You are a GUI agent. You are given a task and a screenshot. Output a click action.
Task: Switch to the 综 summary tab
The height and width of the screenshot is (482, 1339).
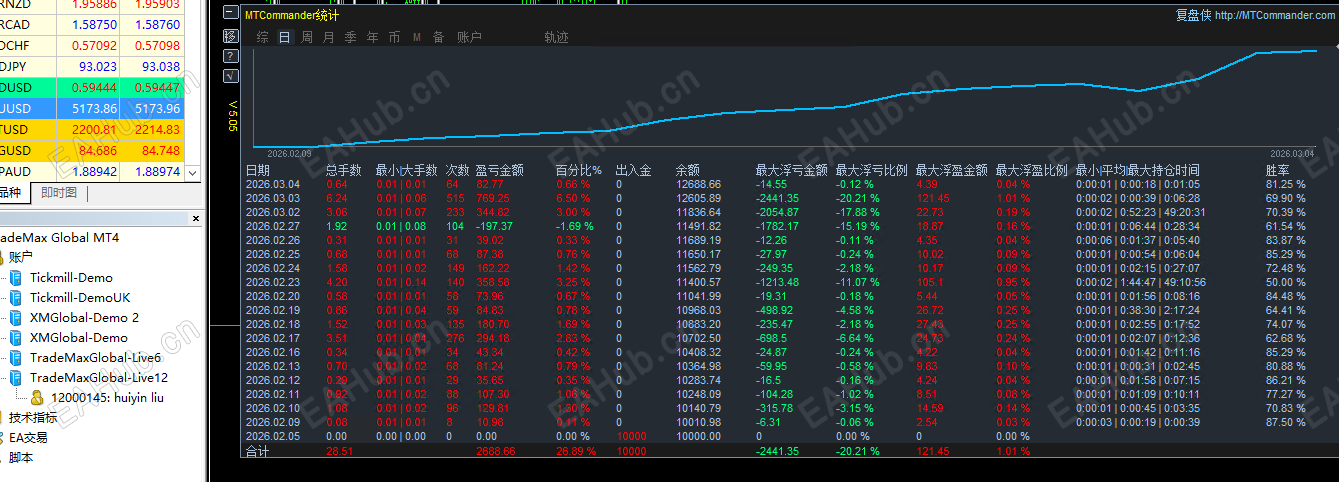263,37
